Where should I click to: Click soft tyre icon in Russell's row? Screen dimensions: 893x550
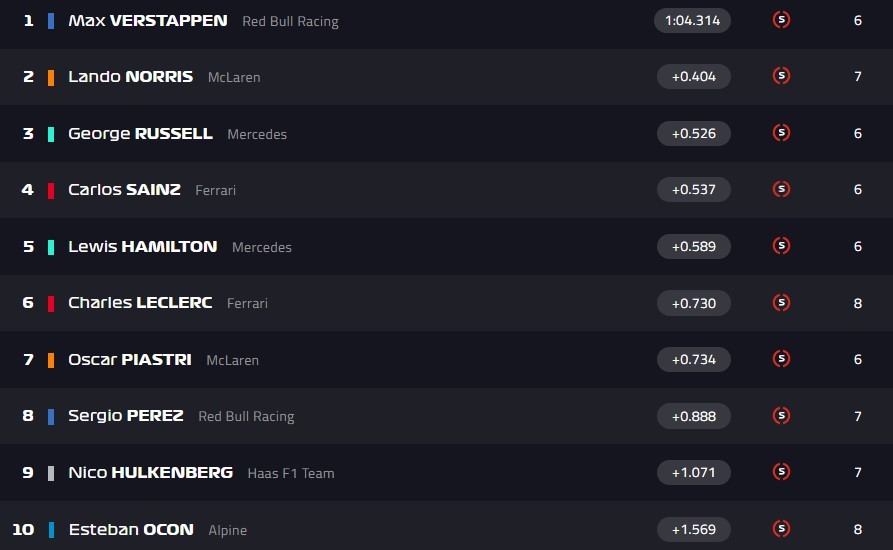tap(782, 133)
